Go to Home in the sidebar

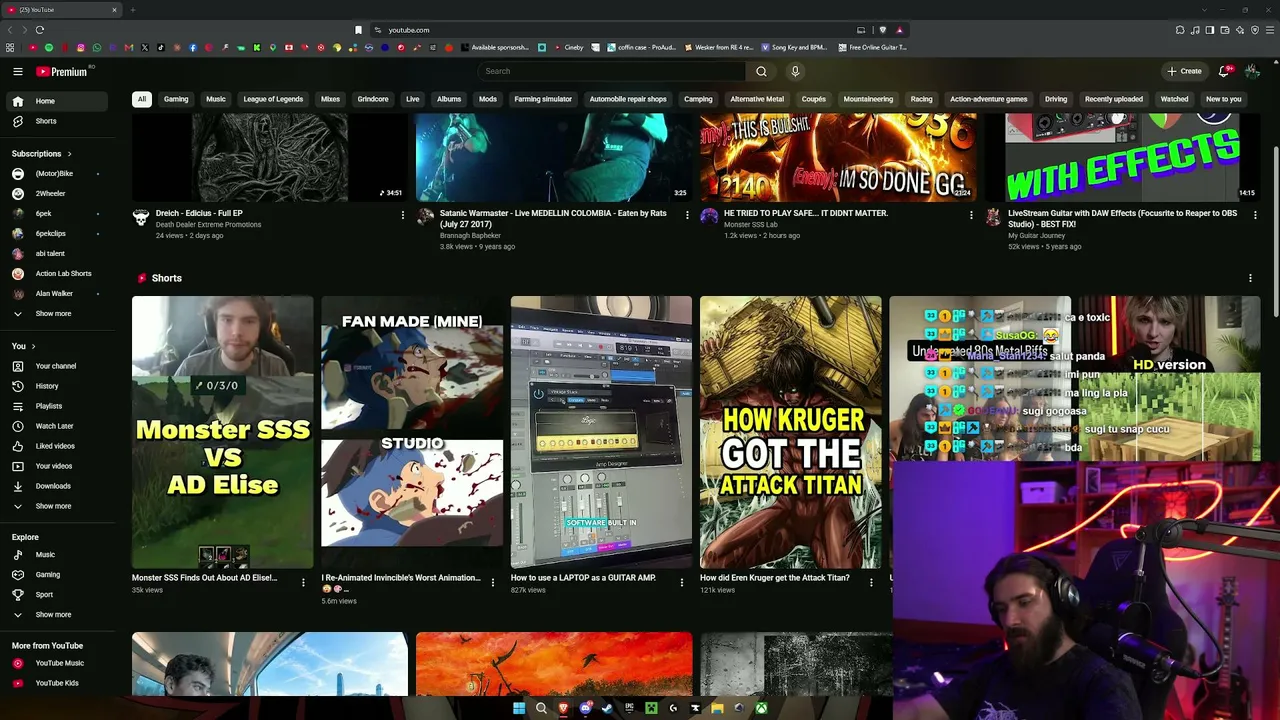58,101
